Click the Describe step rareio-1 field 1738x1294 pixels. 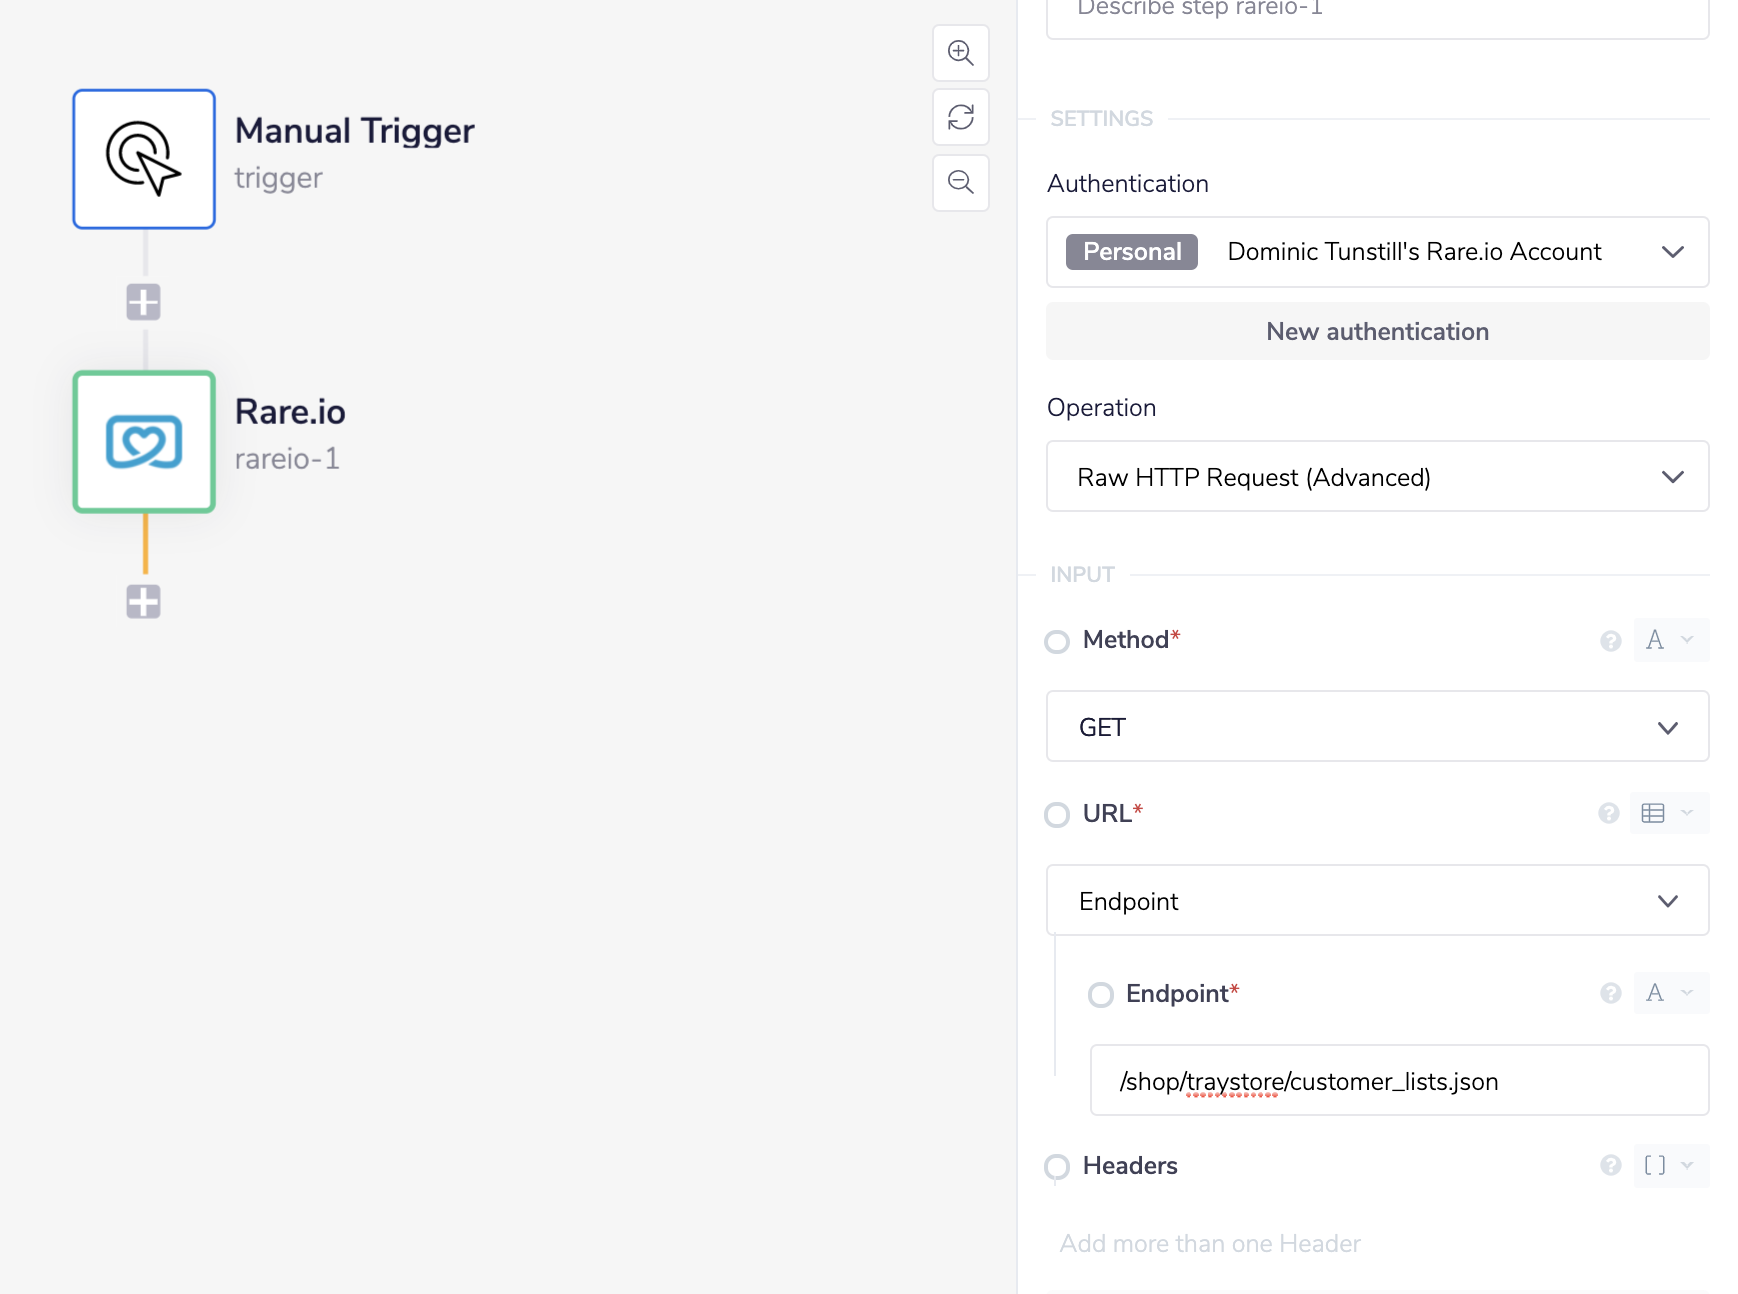(x=1377, y=12)
